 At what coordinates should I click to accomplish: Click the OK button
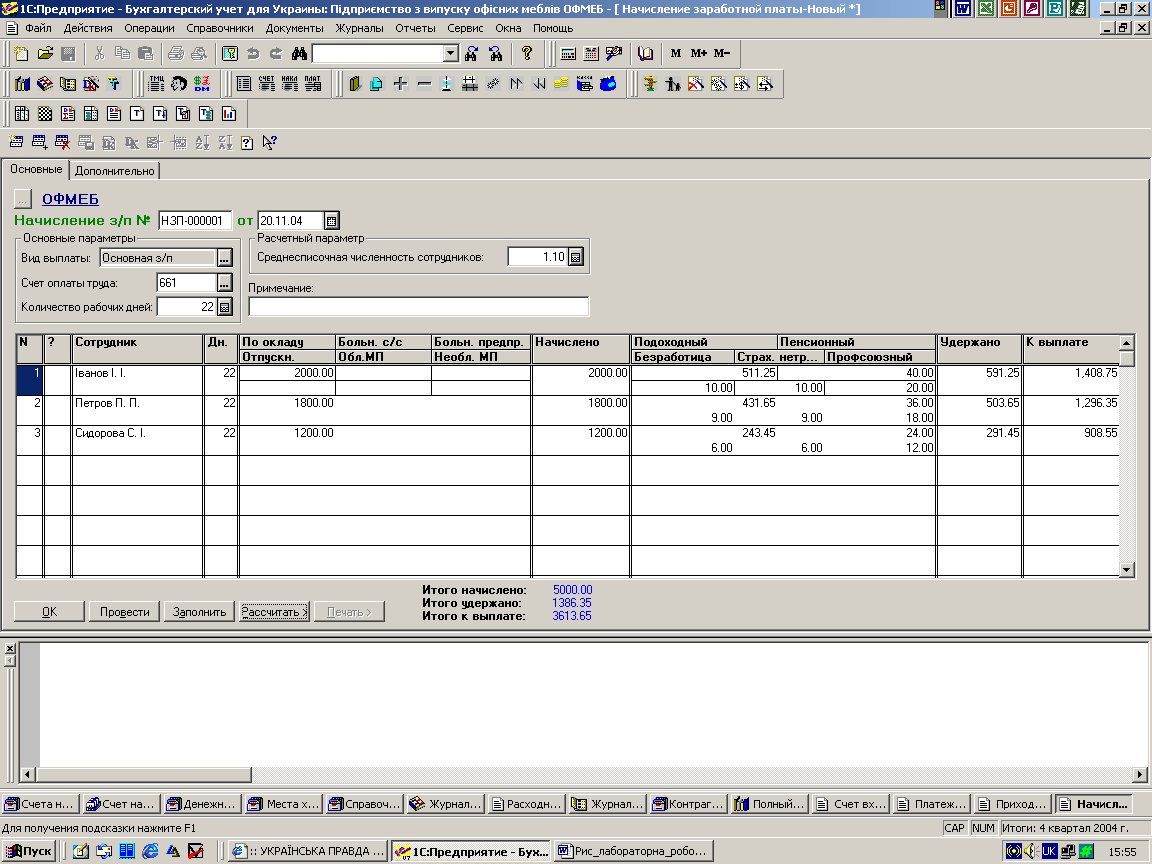[49, 612]
